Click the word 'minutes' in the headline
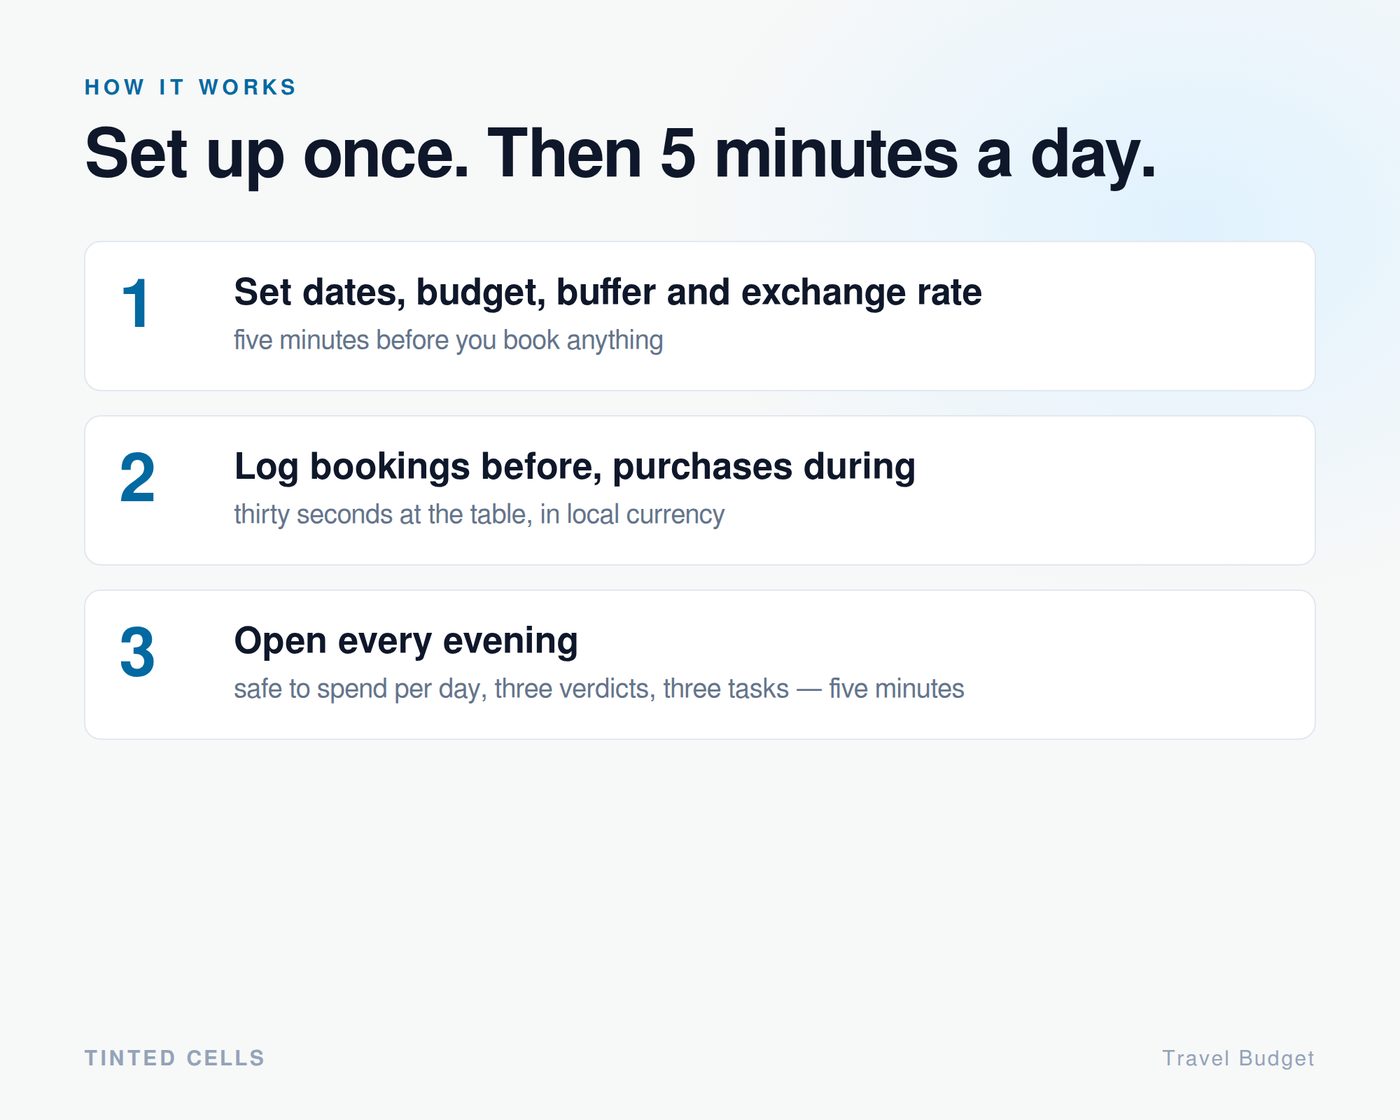Viewport: 1400px width, 1120px height. click(x=836, y=154)
